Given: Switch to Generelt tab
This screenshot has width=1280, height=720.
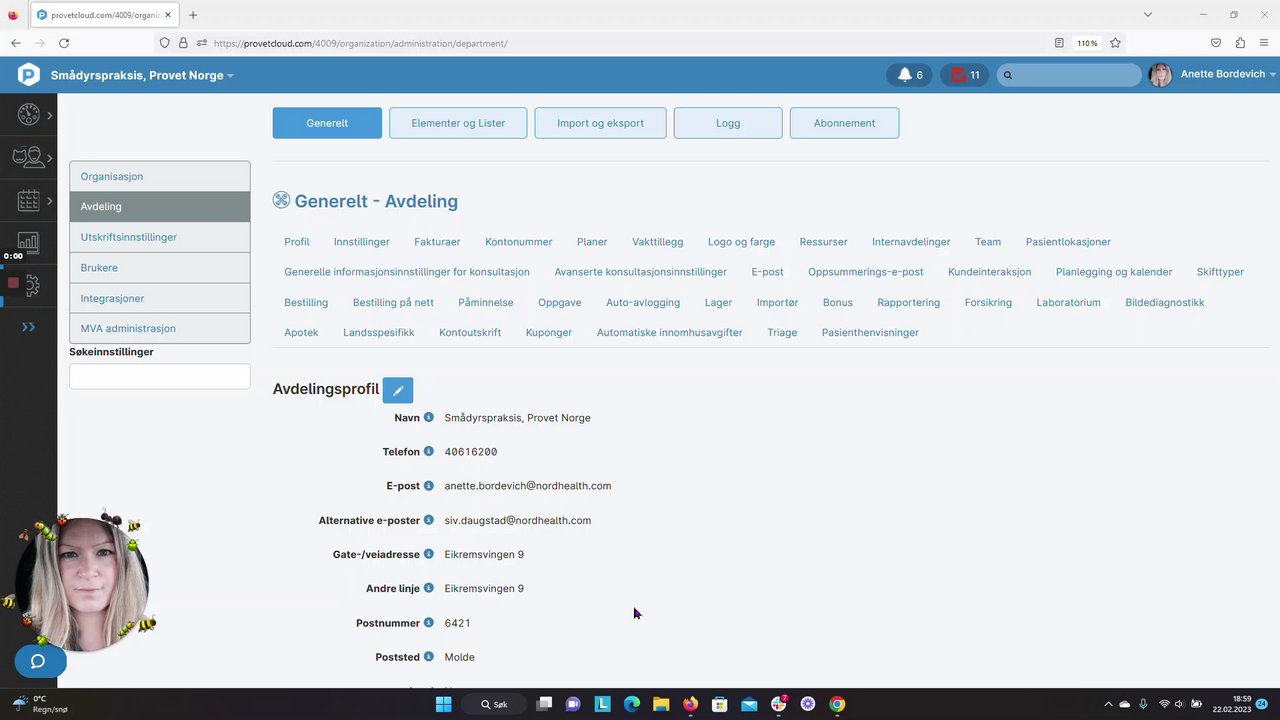Looking at the screenshot, I should coord(327,123).
